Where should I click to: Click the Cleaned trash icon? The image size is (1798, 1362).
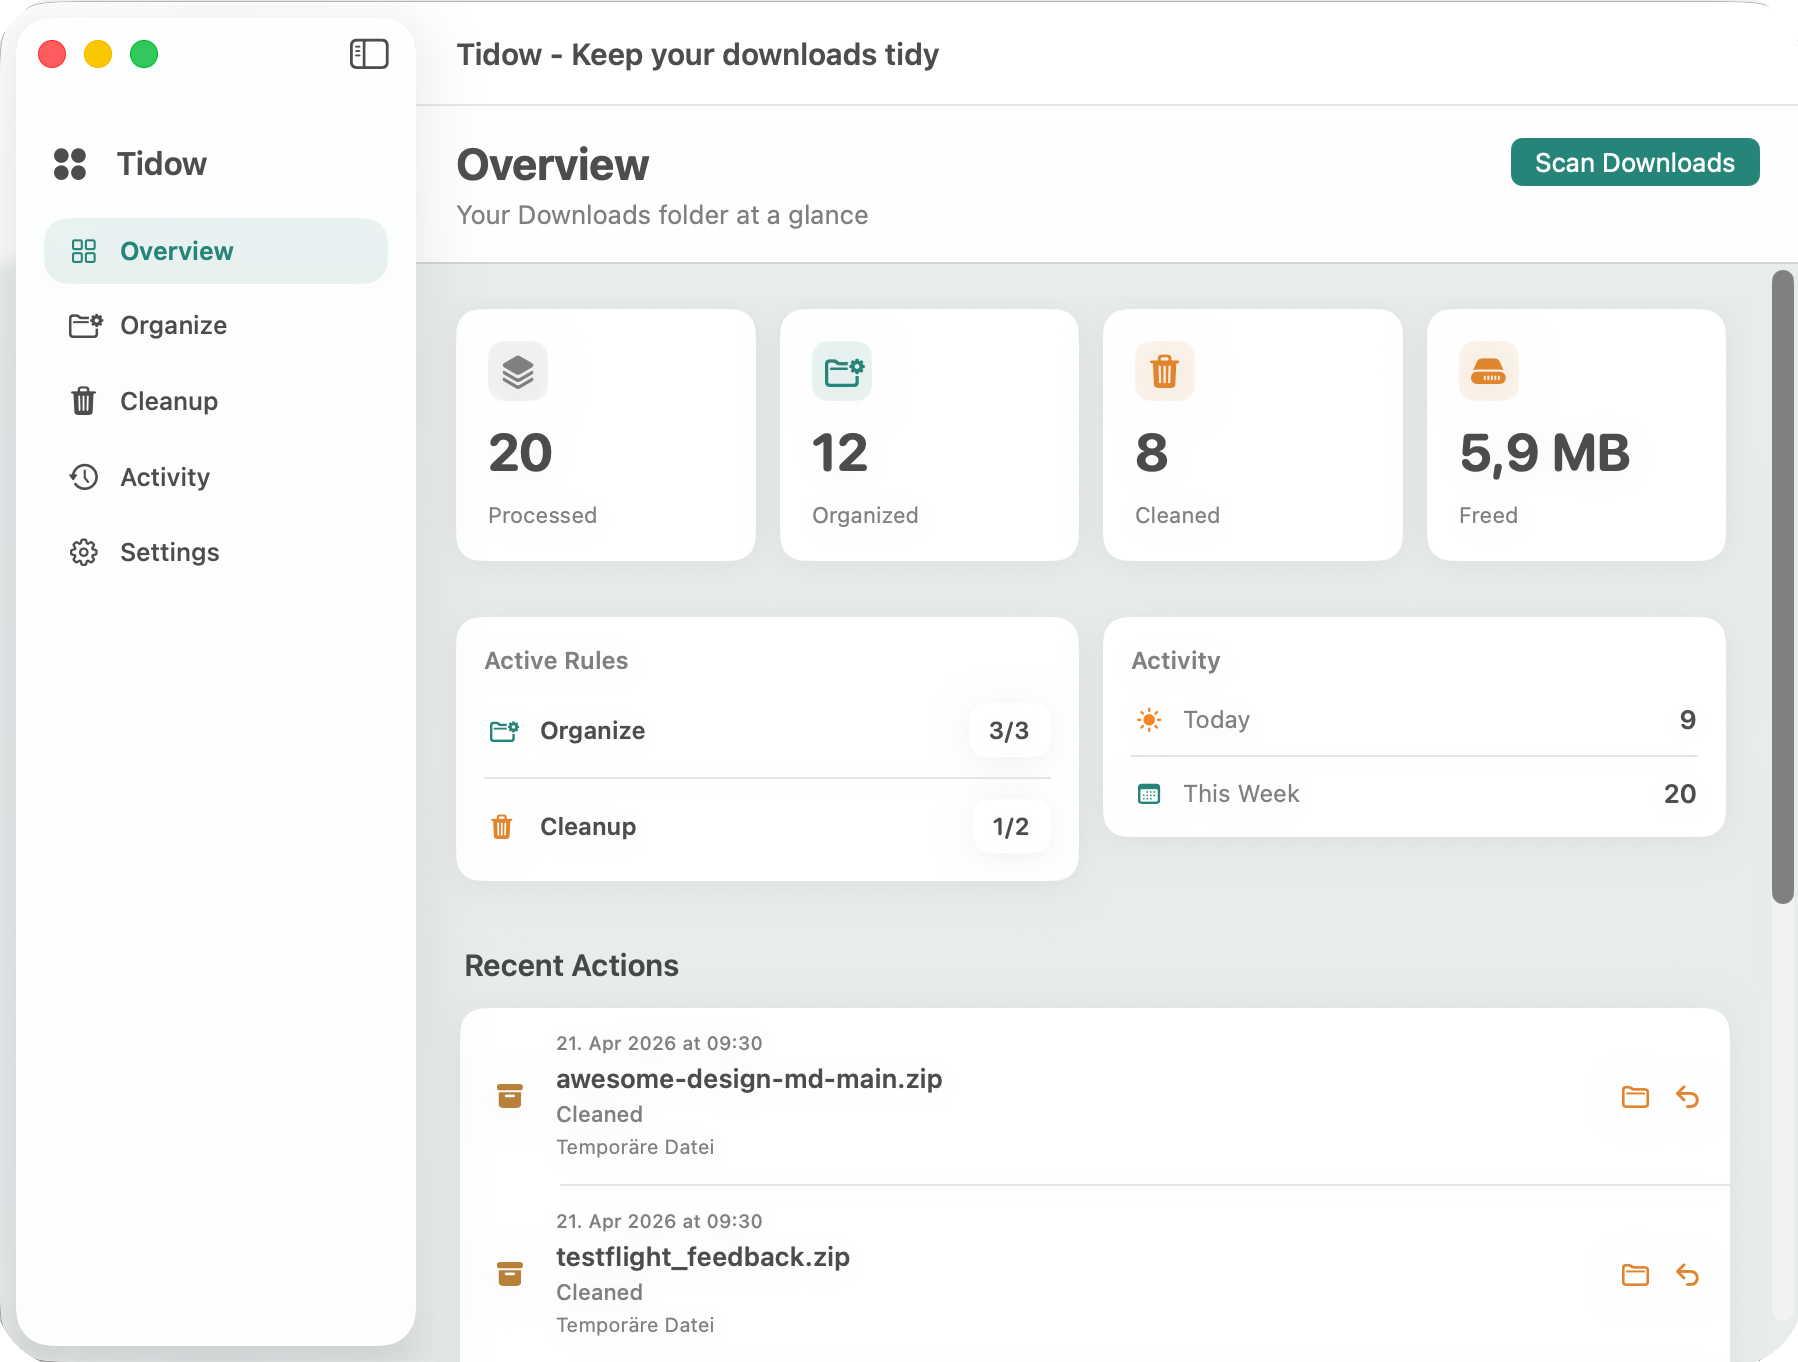1165,371
